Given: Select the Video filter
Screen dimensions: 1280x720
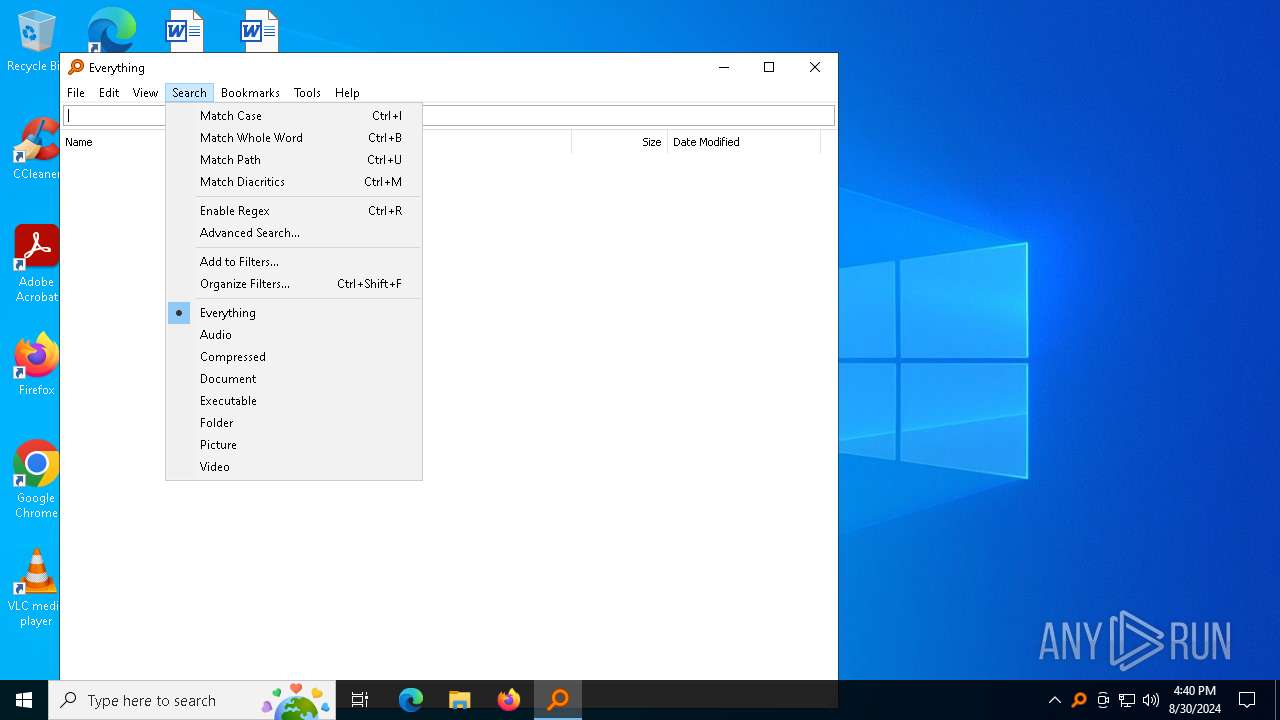Looking at the screenshot, I should 294,467.
